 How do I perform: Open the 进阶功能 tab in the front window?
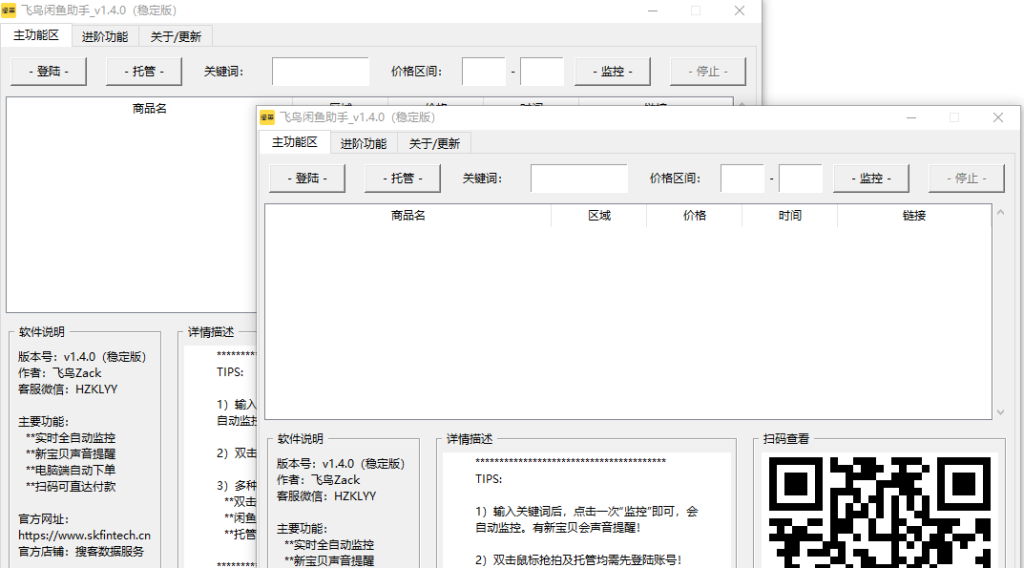[x=363, y=143]
